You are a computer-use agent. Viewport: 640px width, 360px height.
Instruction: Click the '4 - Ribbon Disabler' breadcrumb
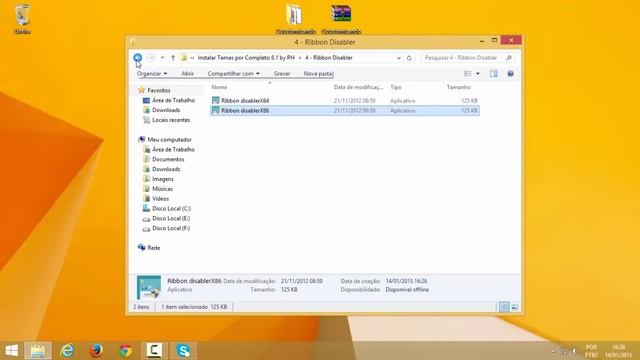(x=329, y=58)
